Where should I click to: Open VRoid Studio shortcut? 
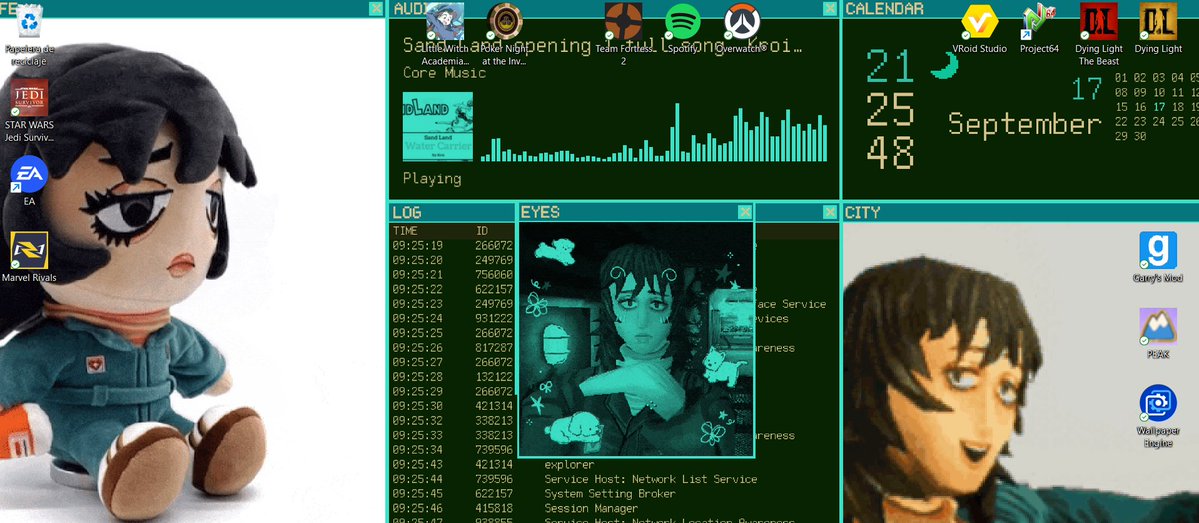tap(980, 28)
